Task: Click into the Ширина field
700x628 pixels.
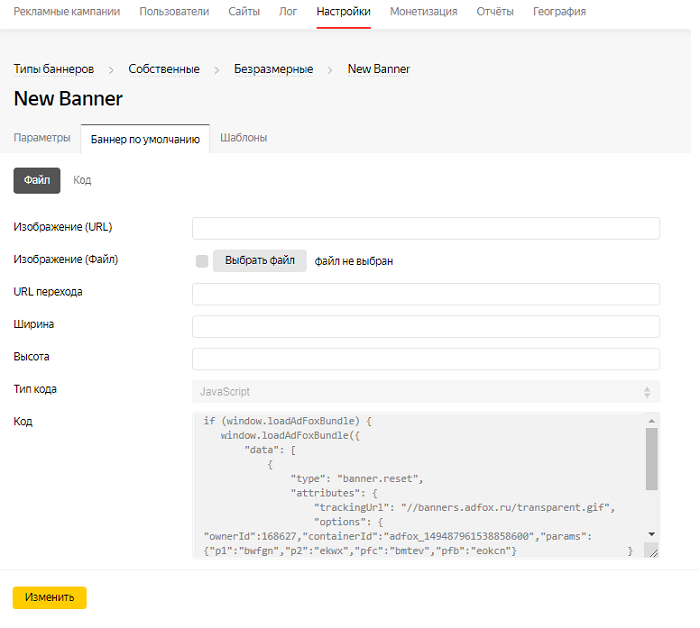Action: point(425,327)
